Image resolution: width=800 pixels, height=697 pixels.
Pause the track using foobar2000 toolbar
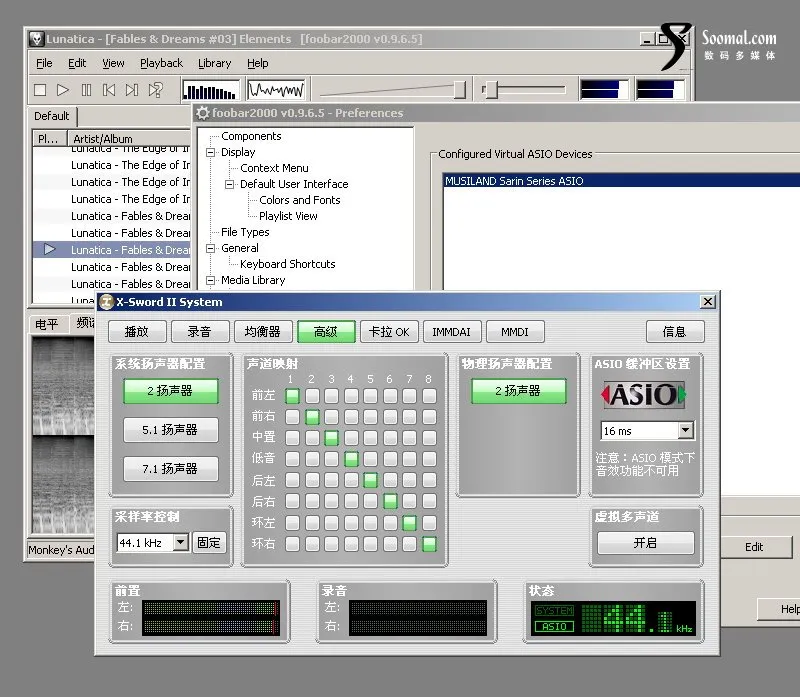[86, 90]
